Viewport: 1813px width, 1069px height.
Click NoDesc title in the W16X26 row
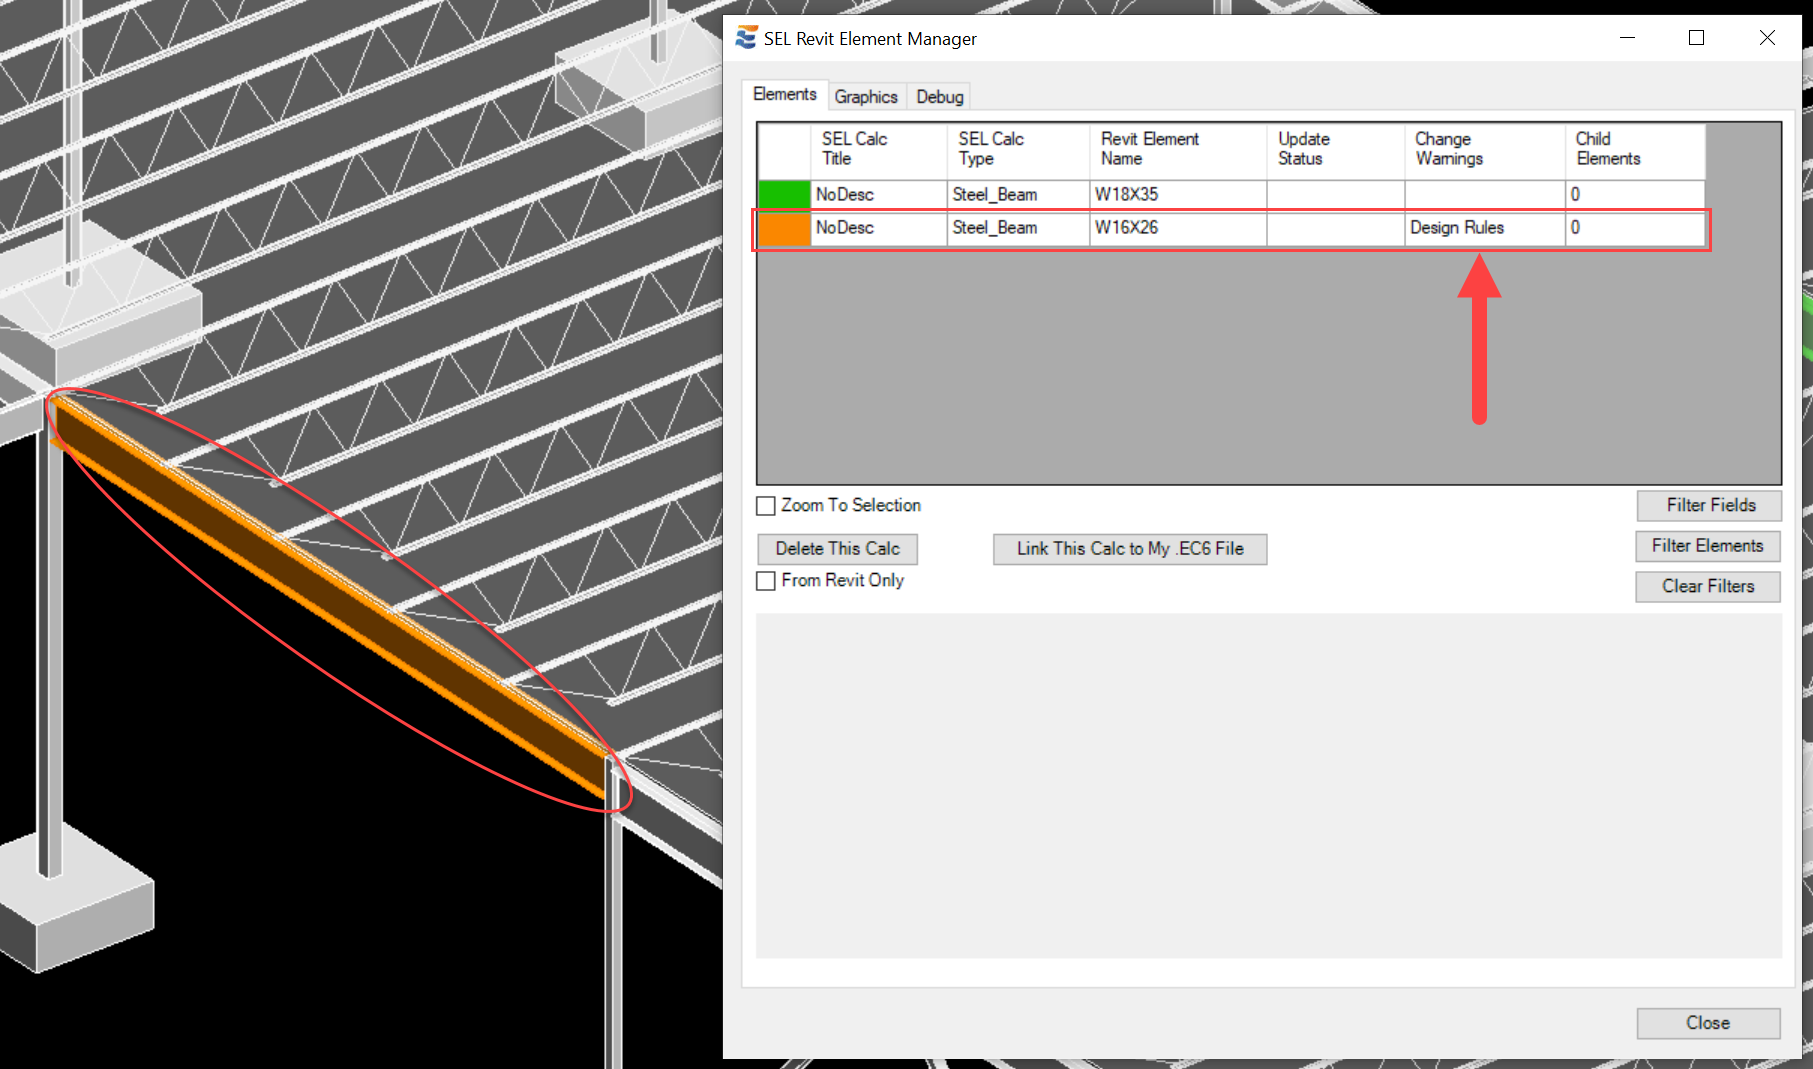click(878, 228)
